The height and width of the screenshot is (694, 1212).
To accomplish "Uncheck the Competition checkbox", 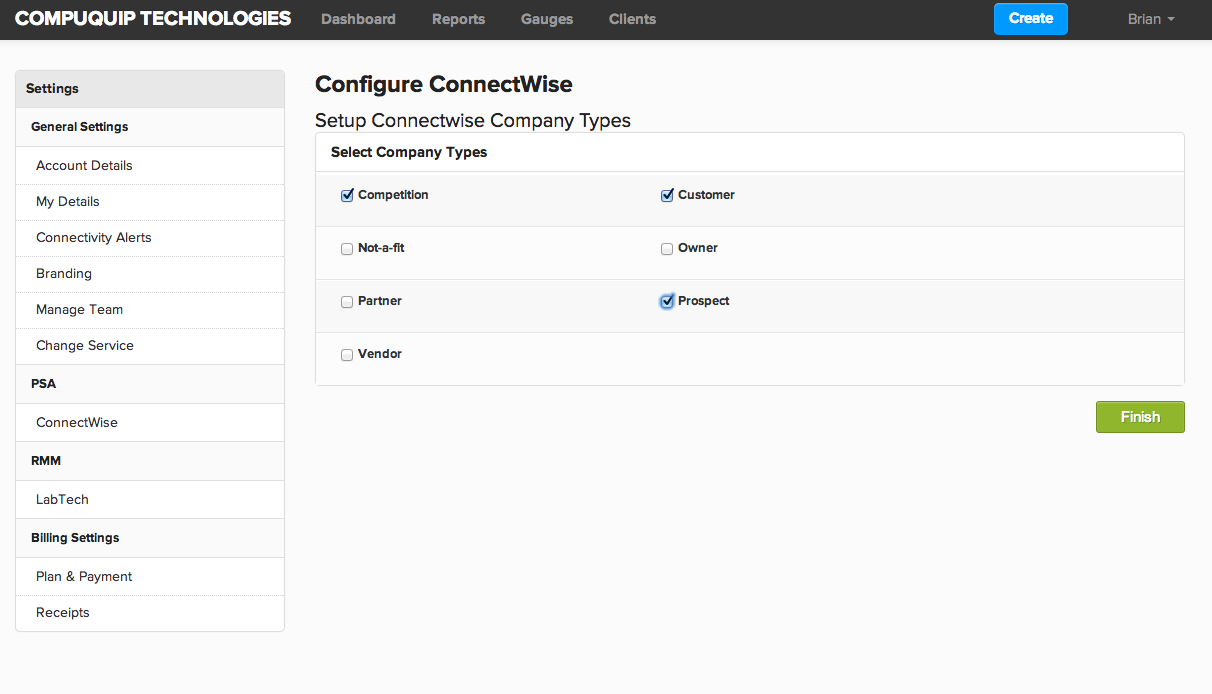I will 347,196.
